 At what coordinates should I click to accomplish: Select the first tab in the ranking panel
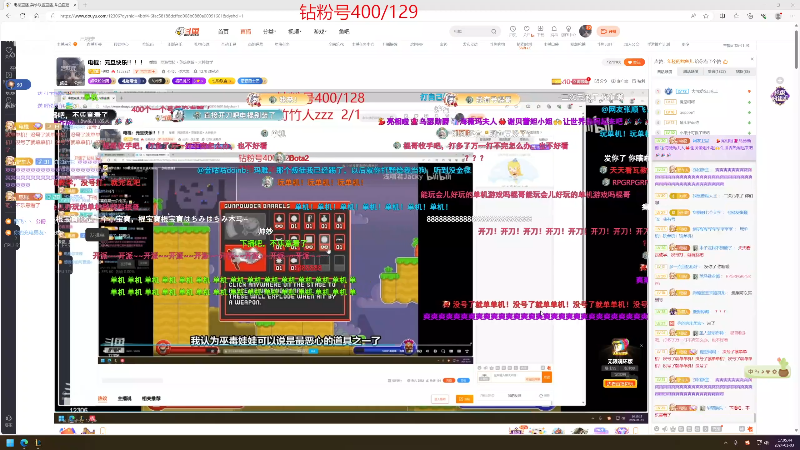click(x=665, y=72)
